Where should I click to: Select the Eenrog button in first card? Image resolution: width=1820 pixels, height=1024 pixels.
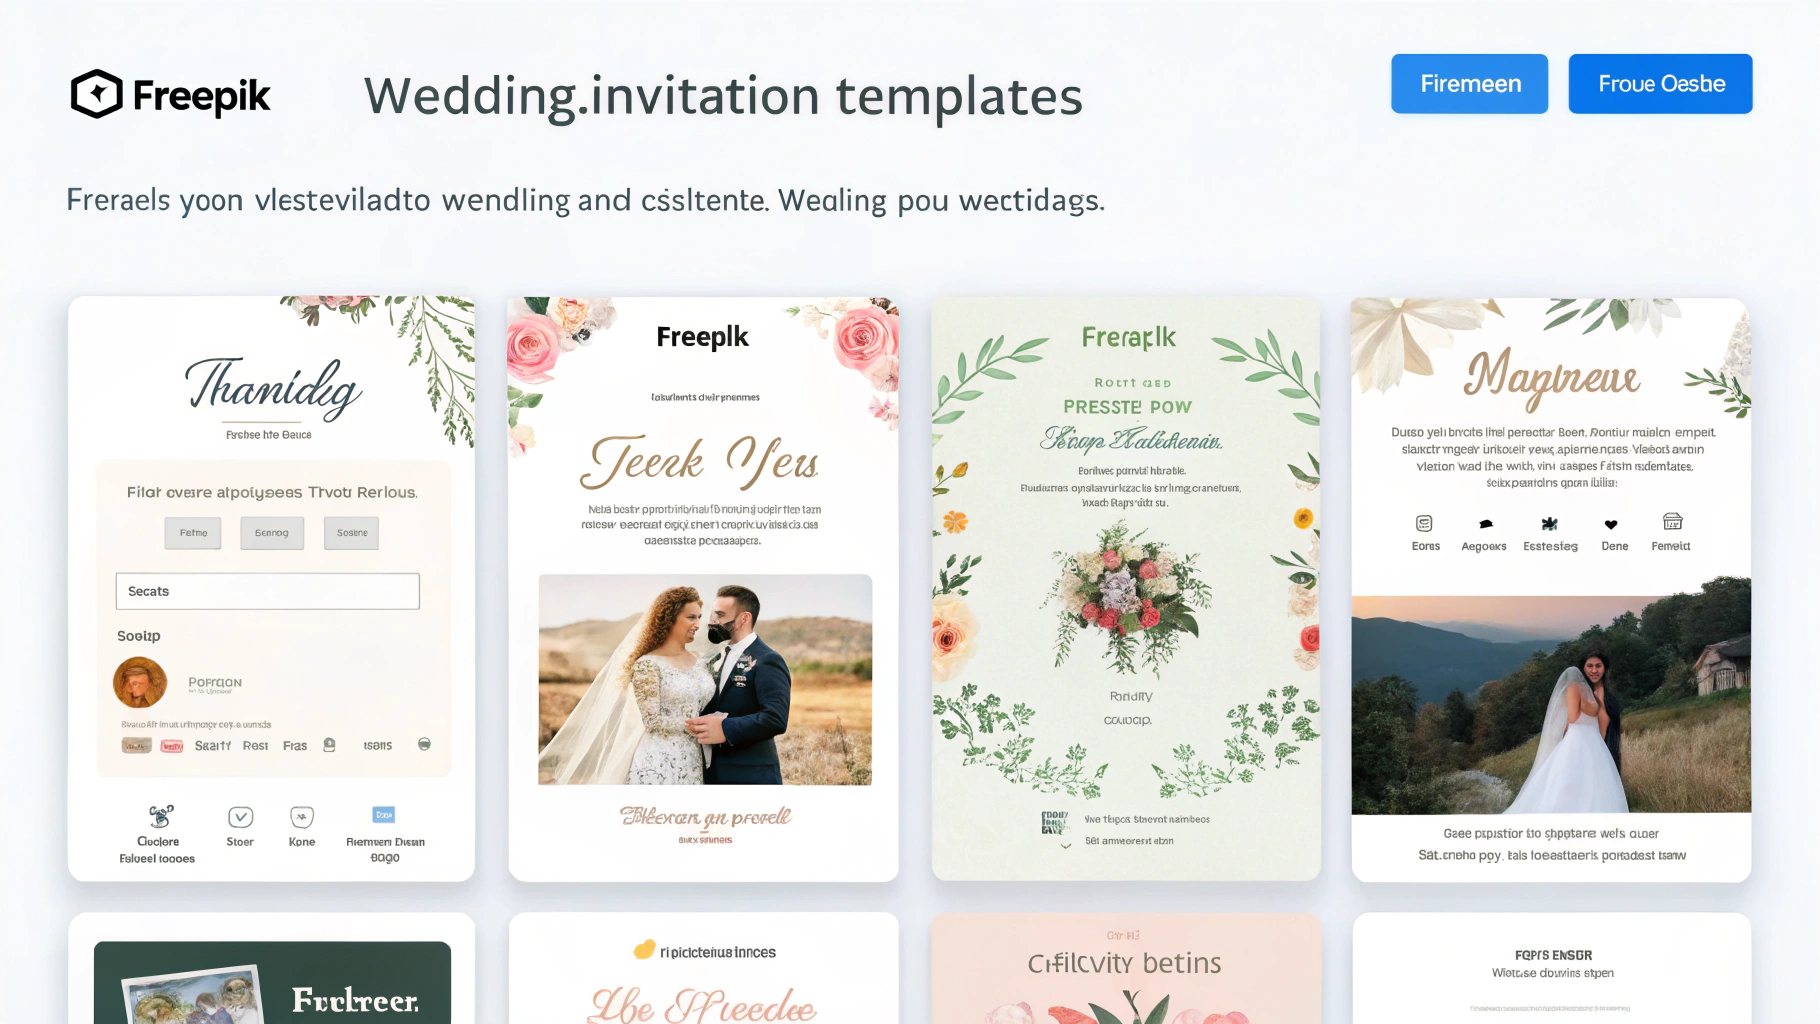tap(271, 533)
